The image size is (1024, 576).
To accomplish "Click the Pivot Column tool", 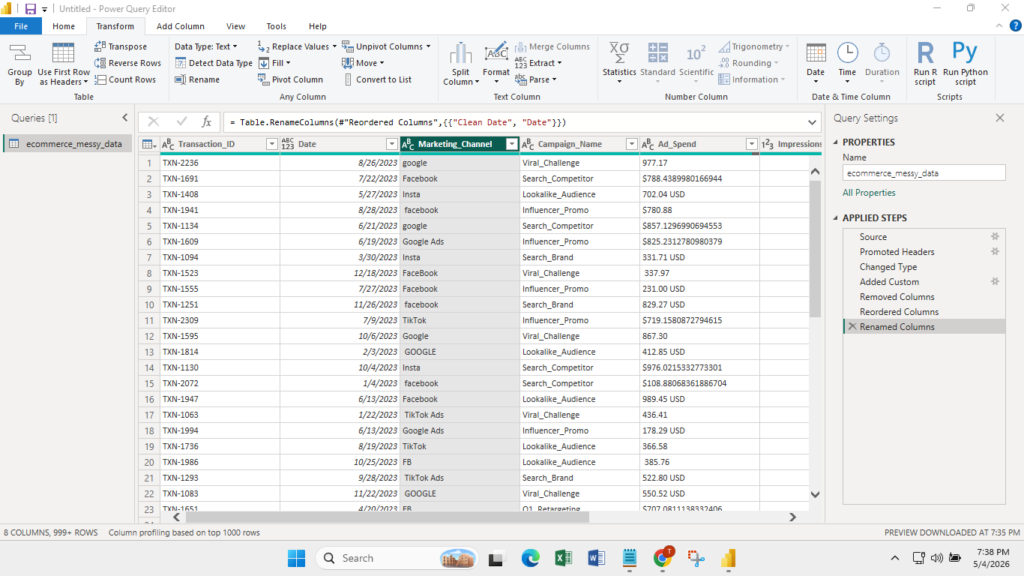I will (x=291, y=79).
